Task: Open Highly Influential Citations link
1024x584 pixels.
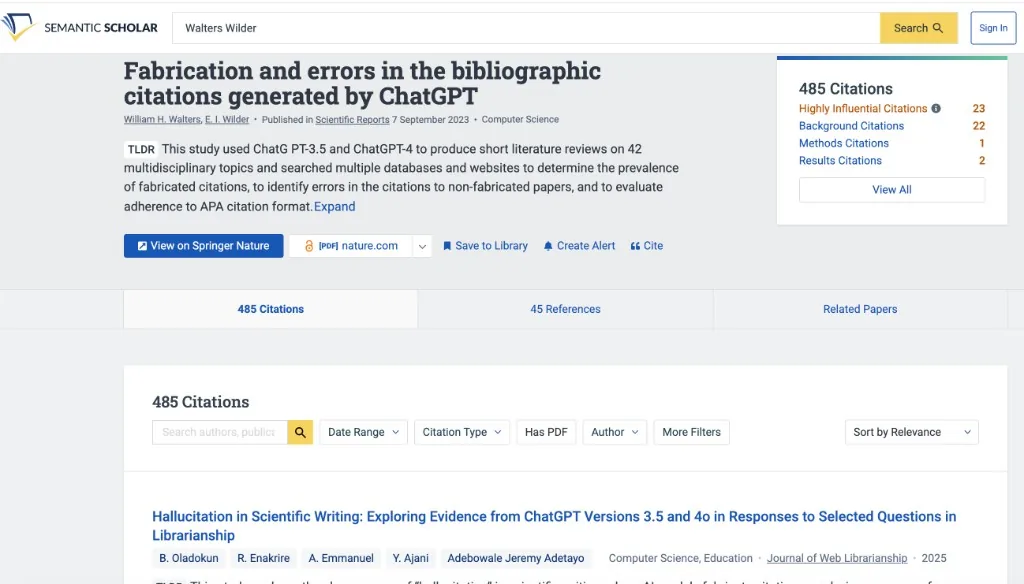Action: pos(863,108)
